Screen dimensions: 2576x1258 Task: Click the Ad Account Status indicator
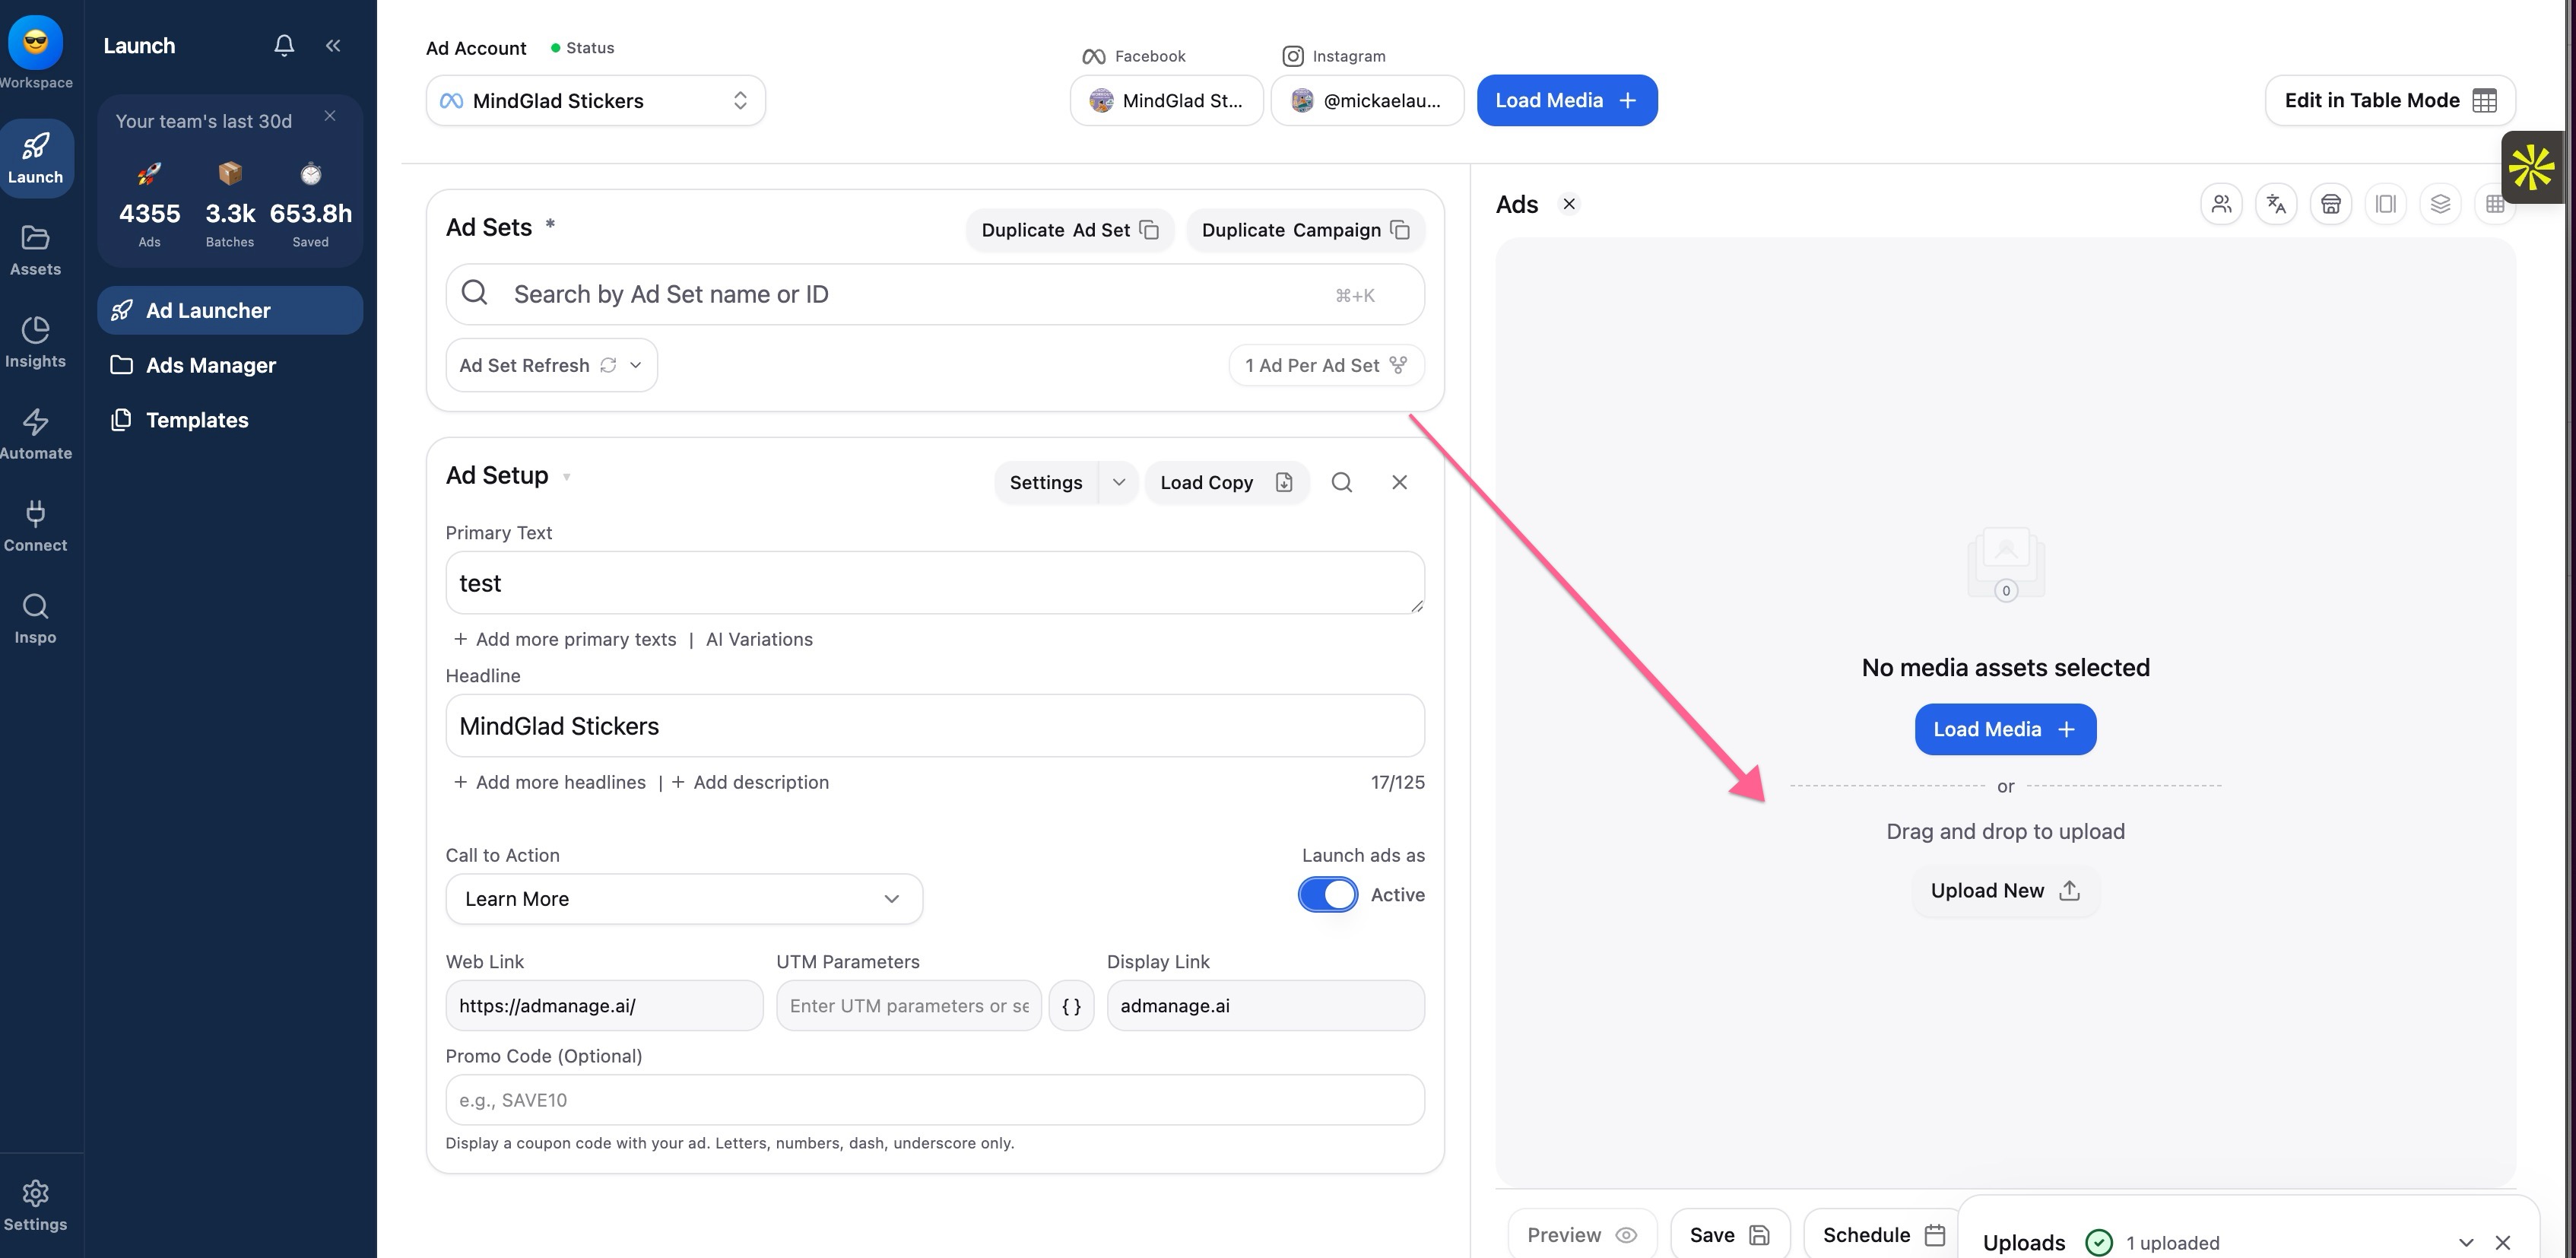(x=582, y=48)
